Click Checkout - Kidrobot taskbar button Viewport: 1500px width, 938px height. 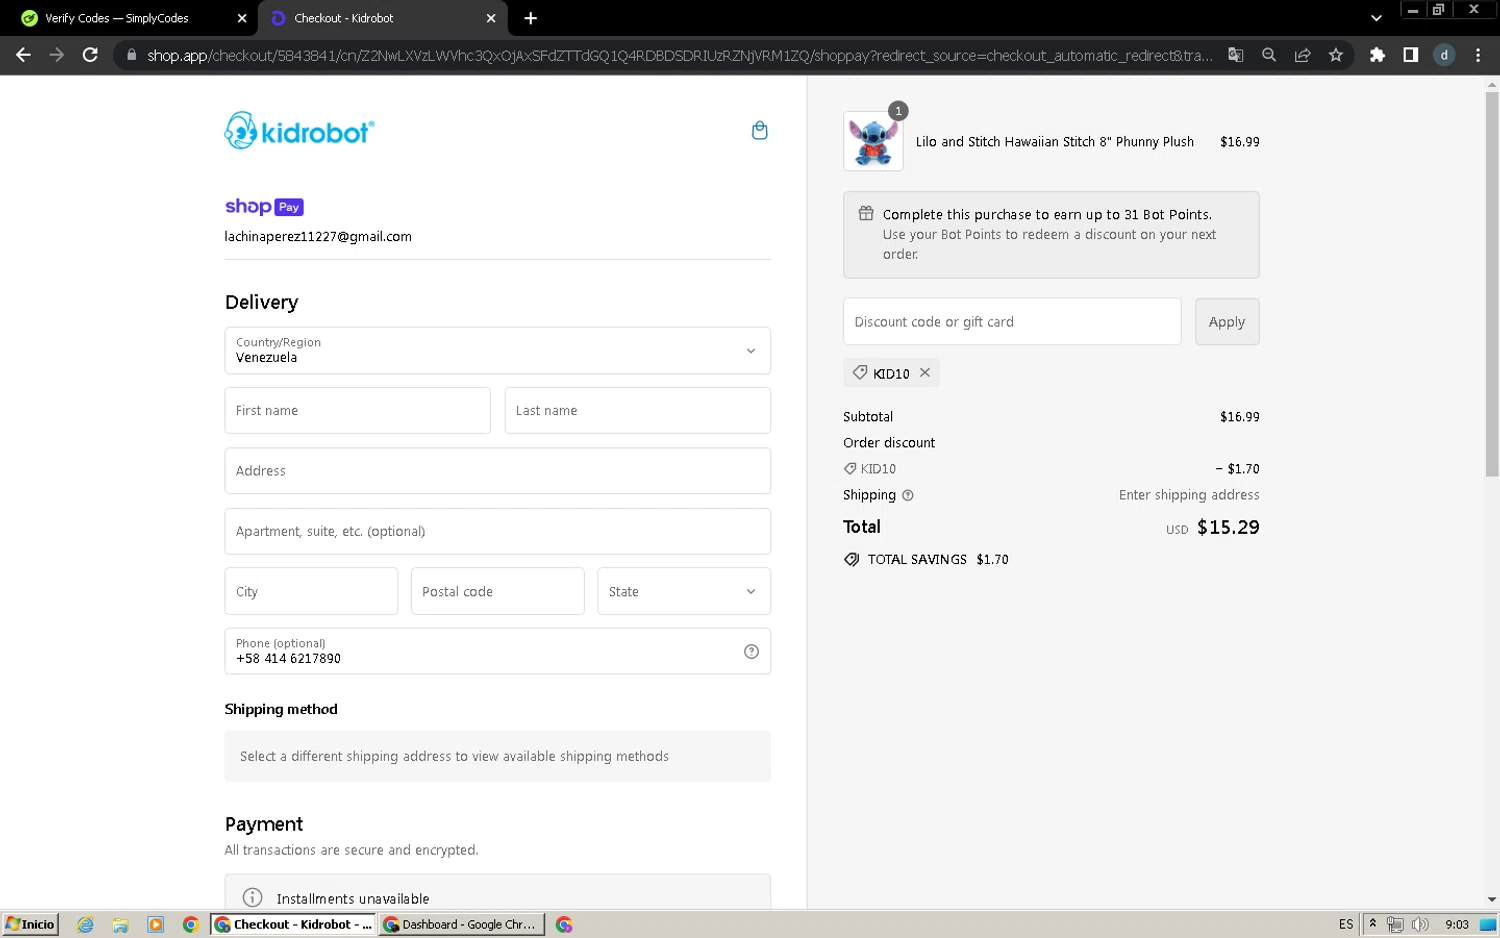[294, 925]
